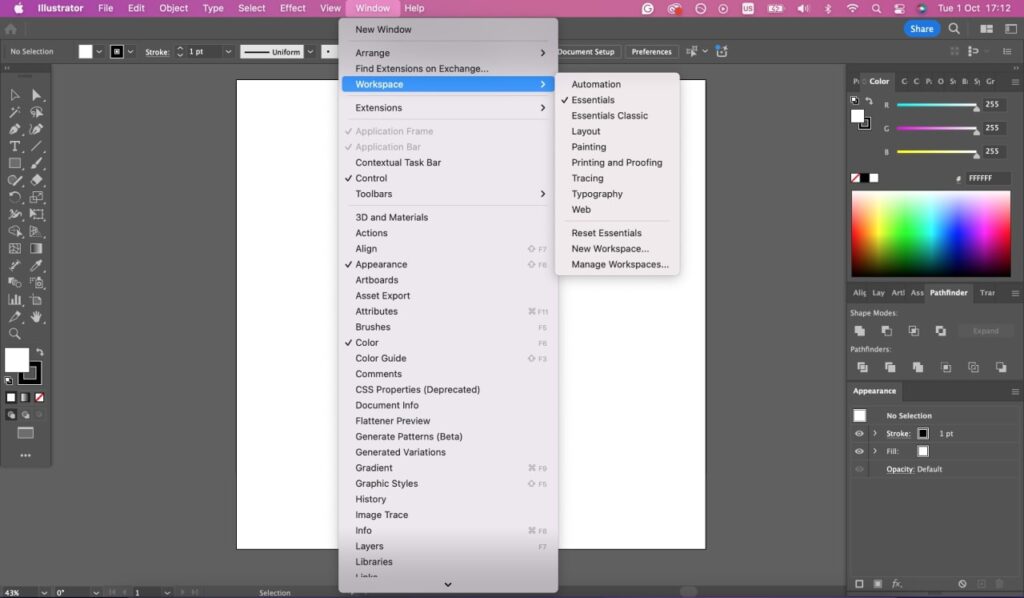The image size is (1024, 598).
Task: Click the hex value FFFFFF field
Action: pyautogui.click(x=989, y=178)
